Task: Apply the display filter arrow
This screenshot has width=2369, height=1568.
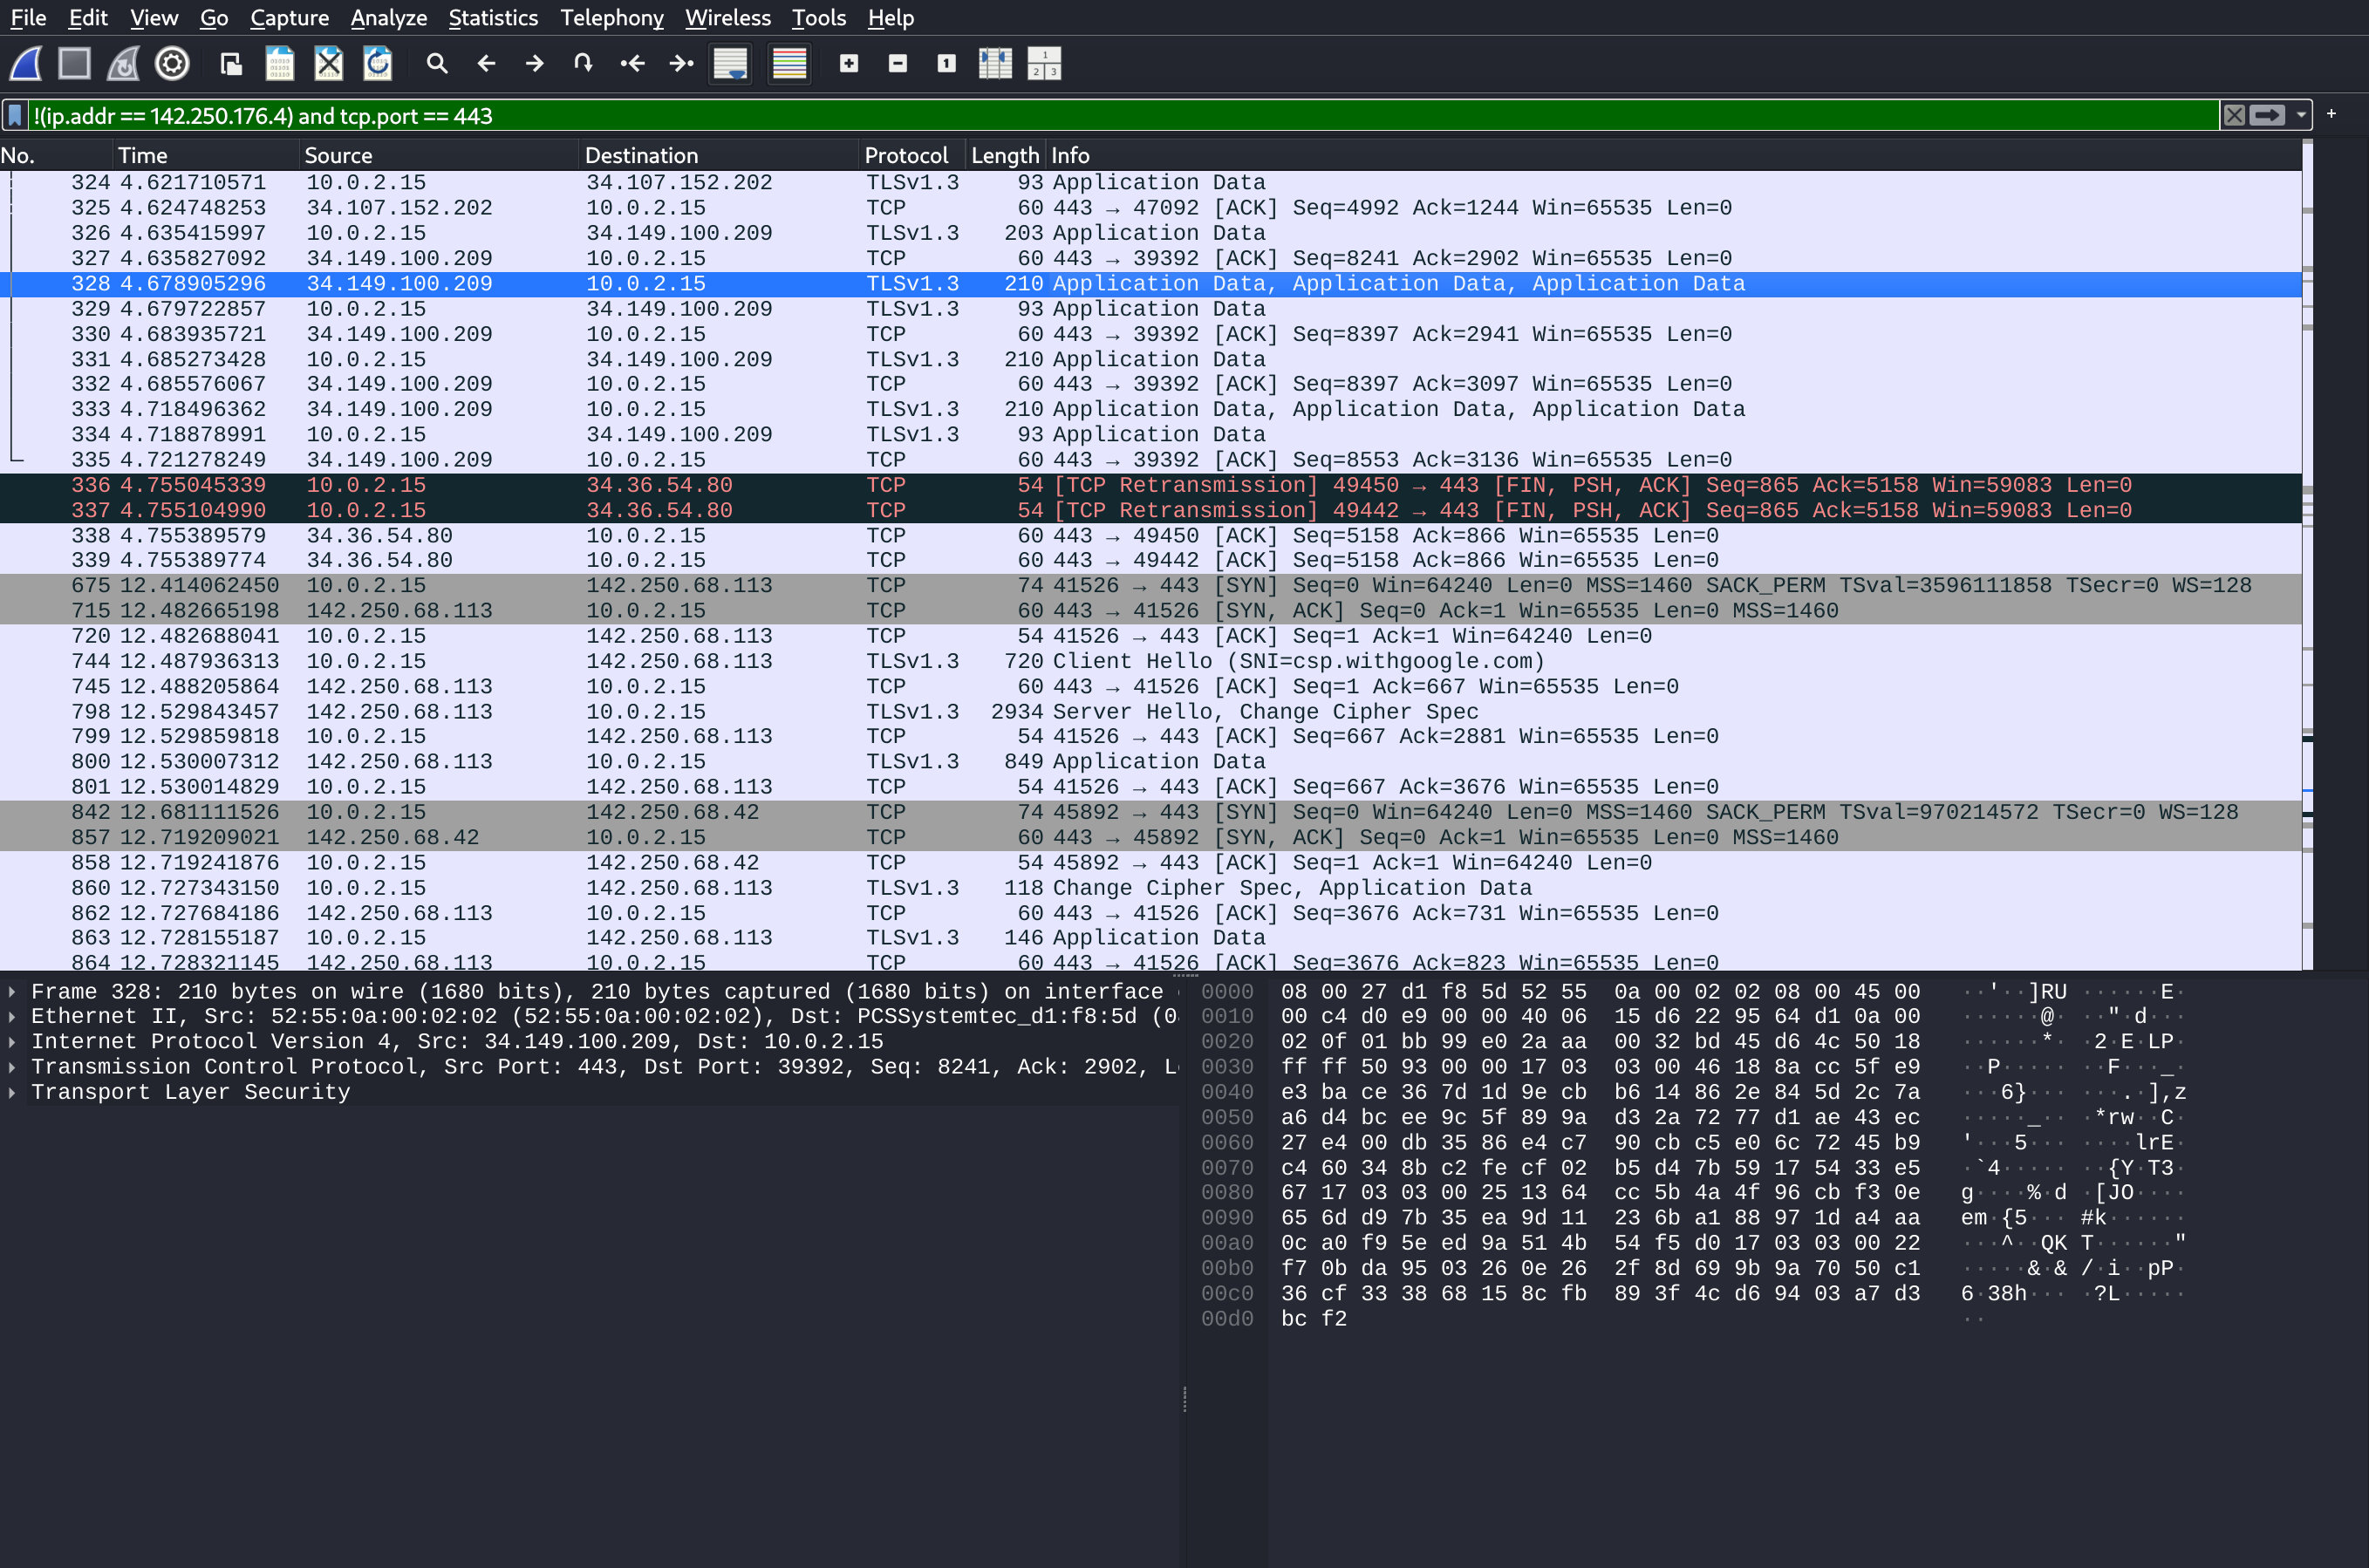Action: pyautogui.click(x=2267, y=116)
